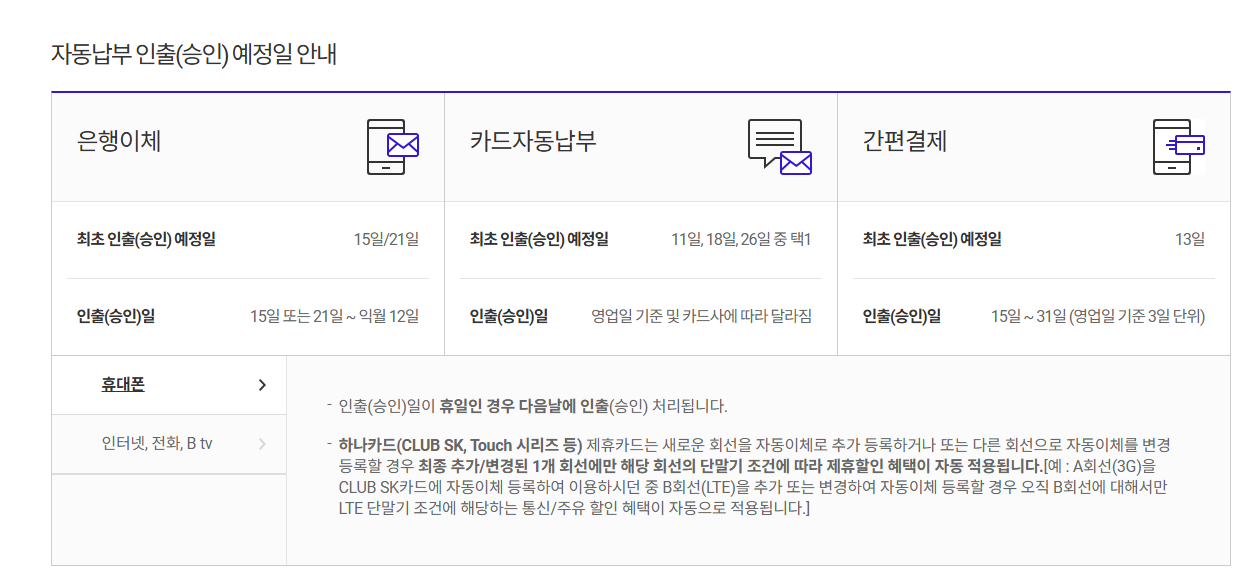
Task: Select the 휴대폰 tab
Action: (169, 385)
